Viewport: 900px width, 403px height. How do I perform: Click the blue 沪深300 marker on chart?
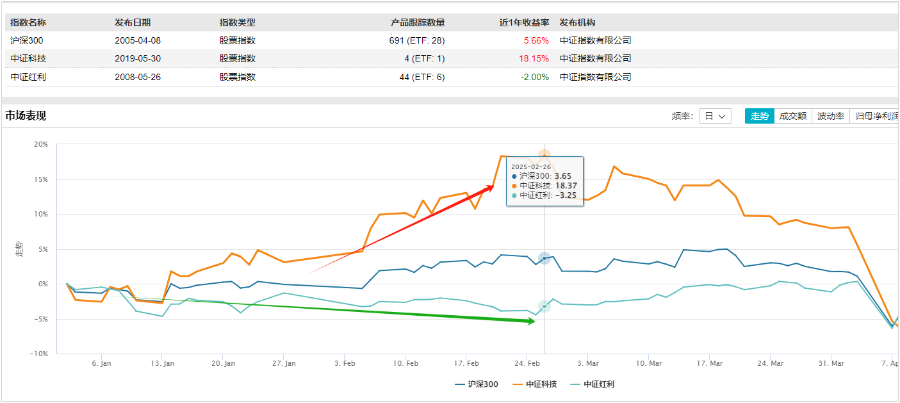tap(544, 258)
